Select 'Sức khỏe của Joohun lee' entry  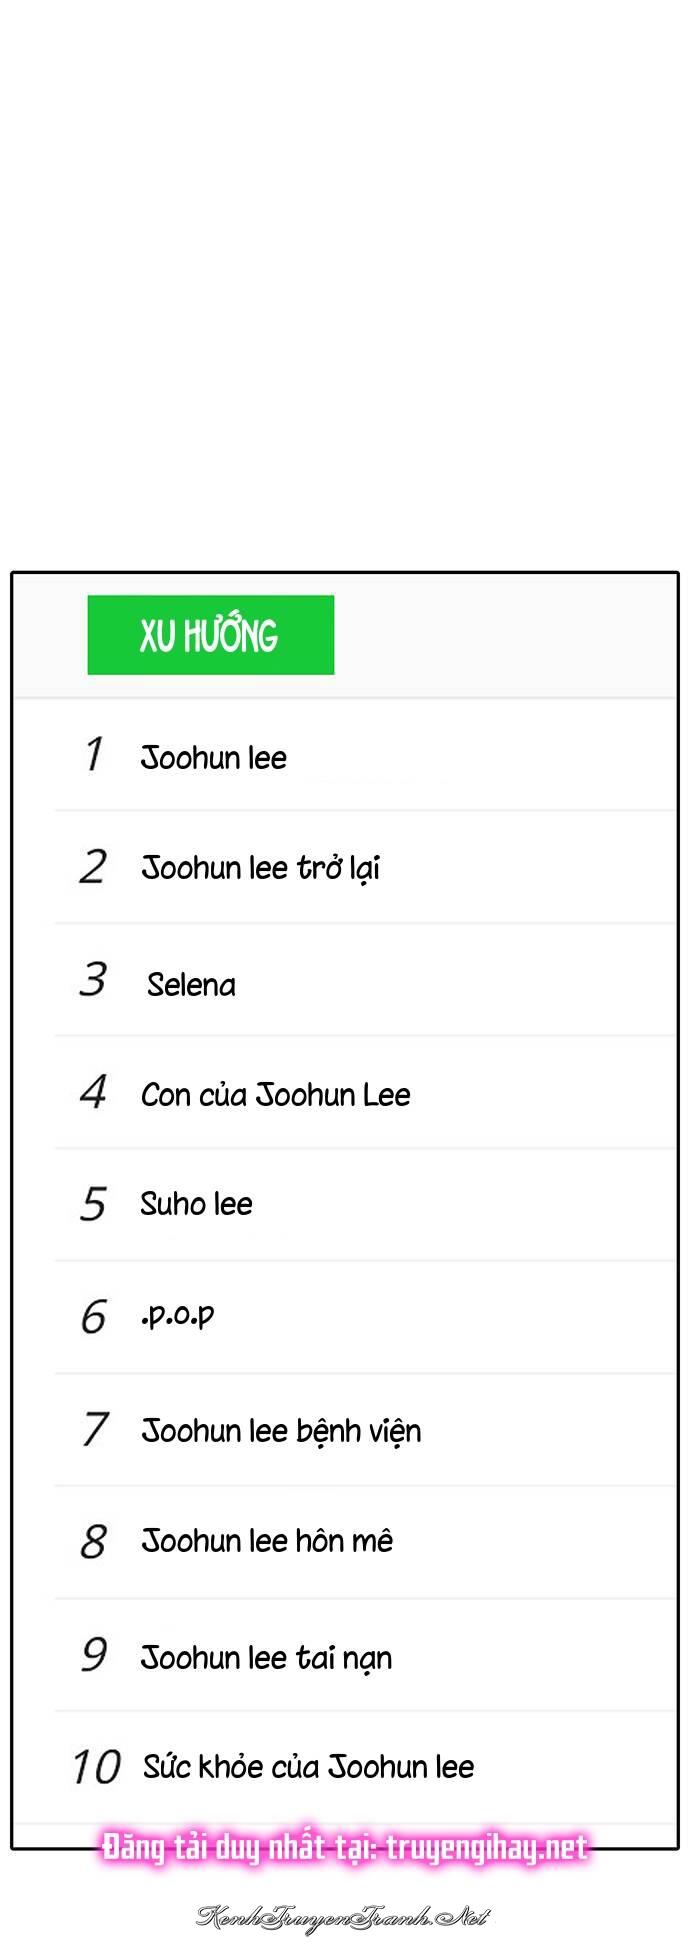[x=308, y=1767]
